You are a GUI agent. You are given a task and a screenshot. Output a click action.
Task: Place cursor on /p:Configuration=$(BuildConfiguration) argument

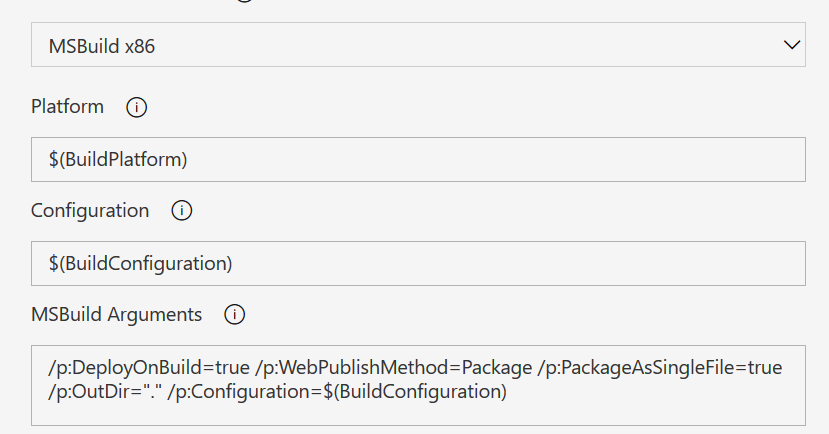pyautogui.click(x=337, y=393)
